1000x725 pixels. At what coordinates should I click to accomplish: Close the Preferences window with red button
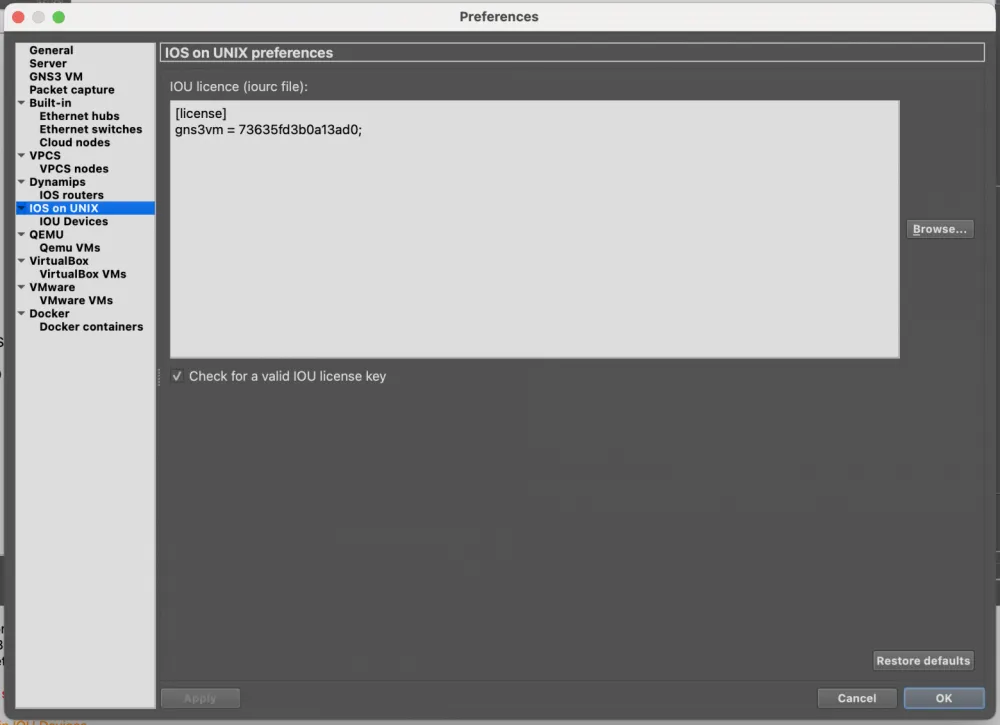click(x=18, y=17)
